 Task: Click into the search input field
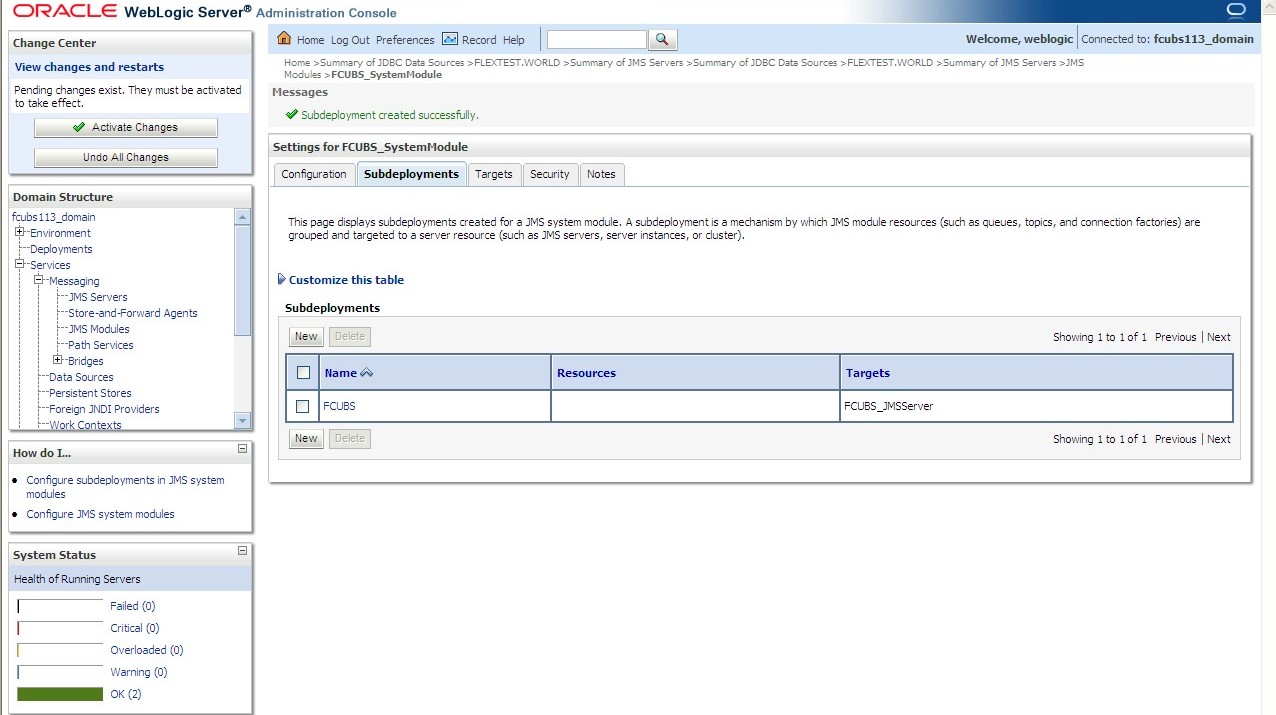tap(597, 40)
